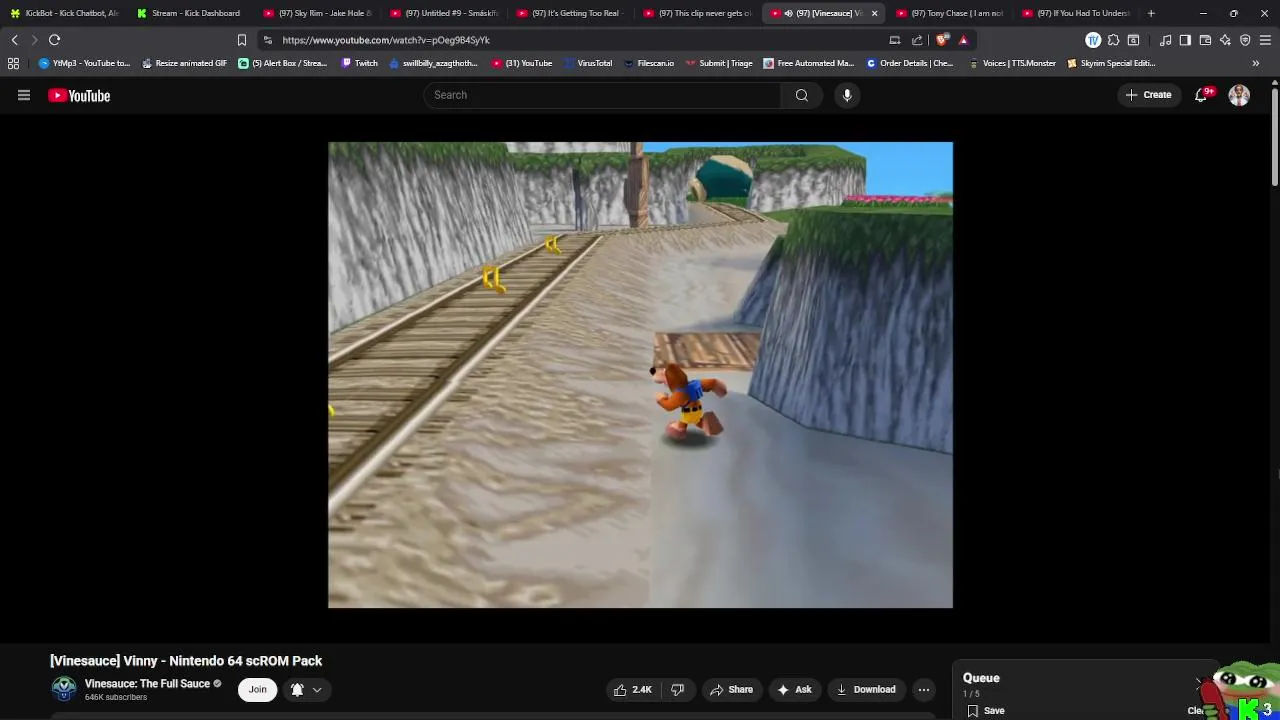Image resolution: width=1280 pixels, height=720 pixels.
Task: Open the Create menu
Action: click(1148, 95)
